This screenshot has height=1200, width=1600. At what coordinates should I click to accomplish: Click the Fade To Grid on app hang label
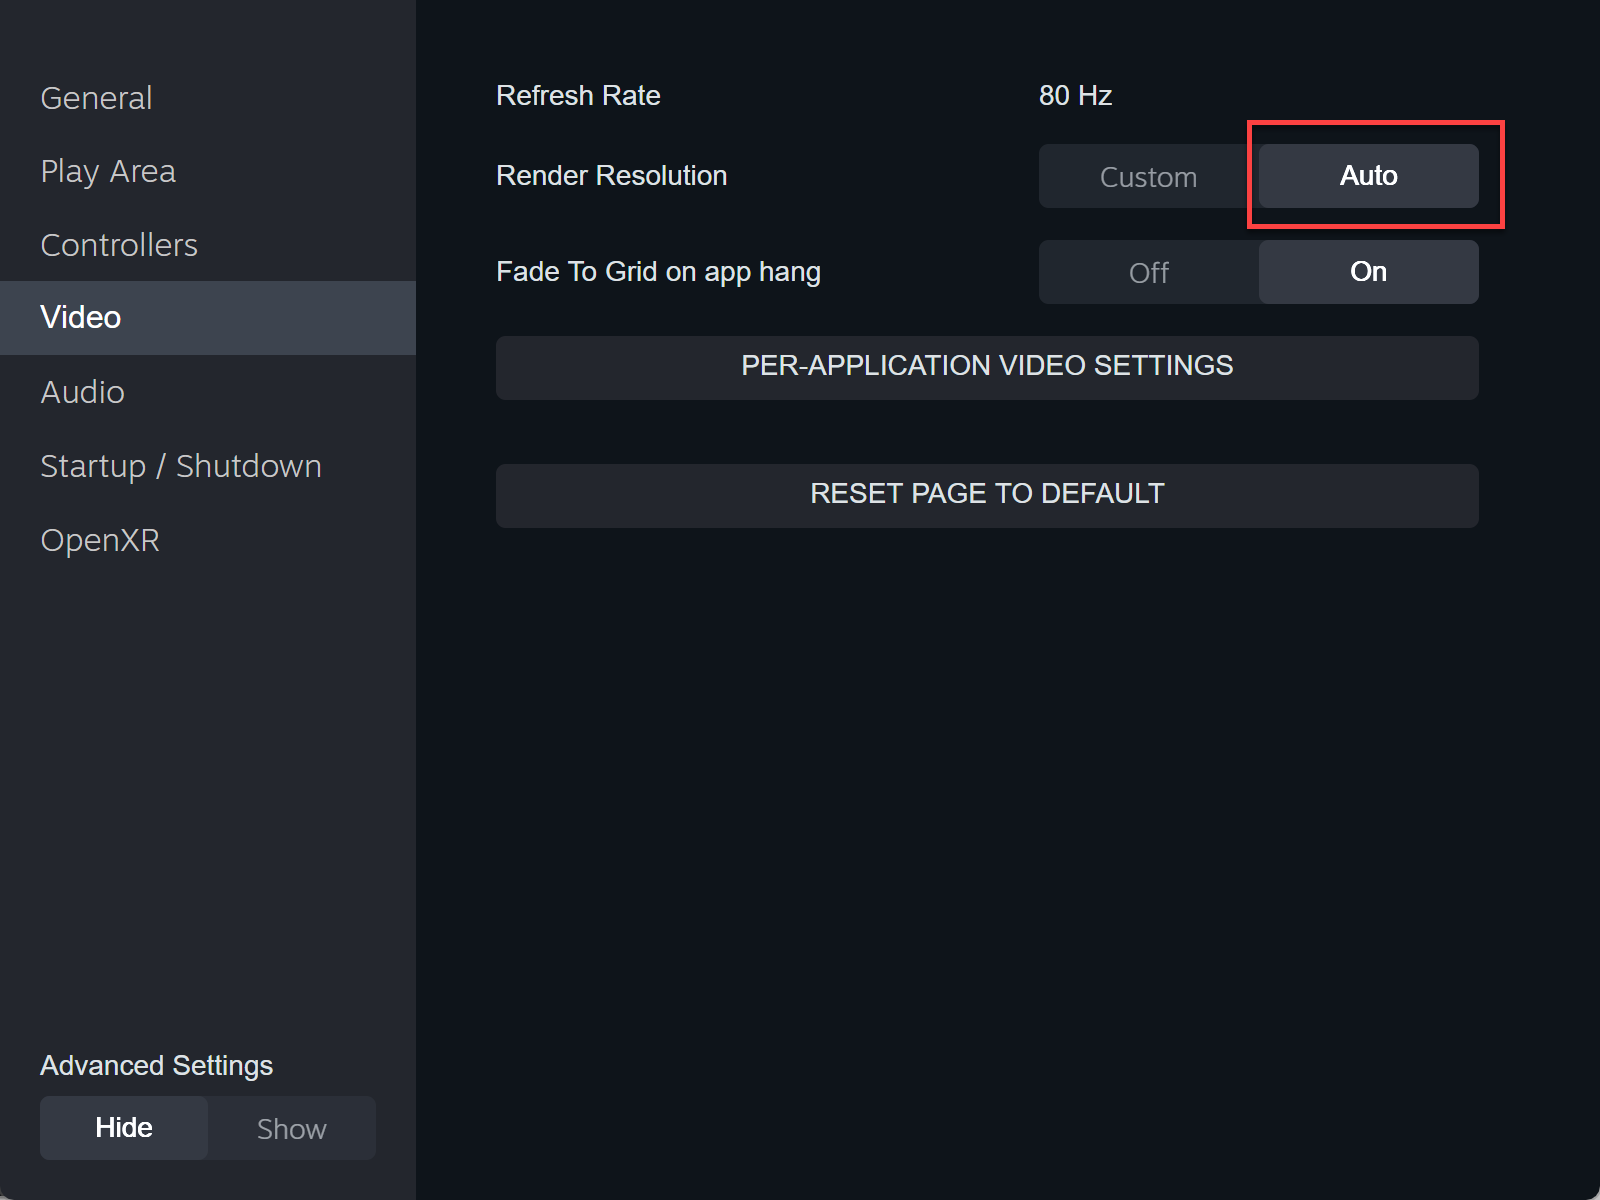pos(659,271)
